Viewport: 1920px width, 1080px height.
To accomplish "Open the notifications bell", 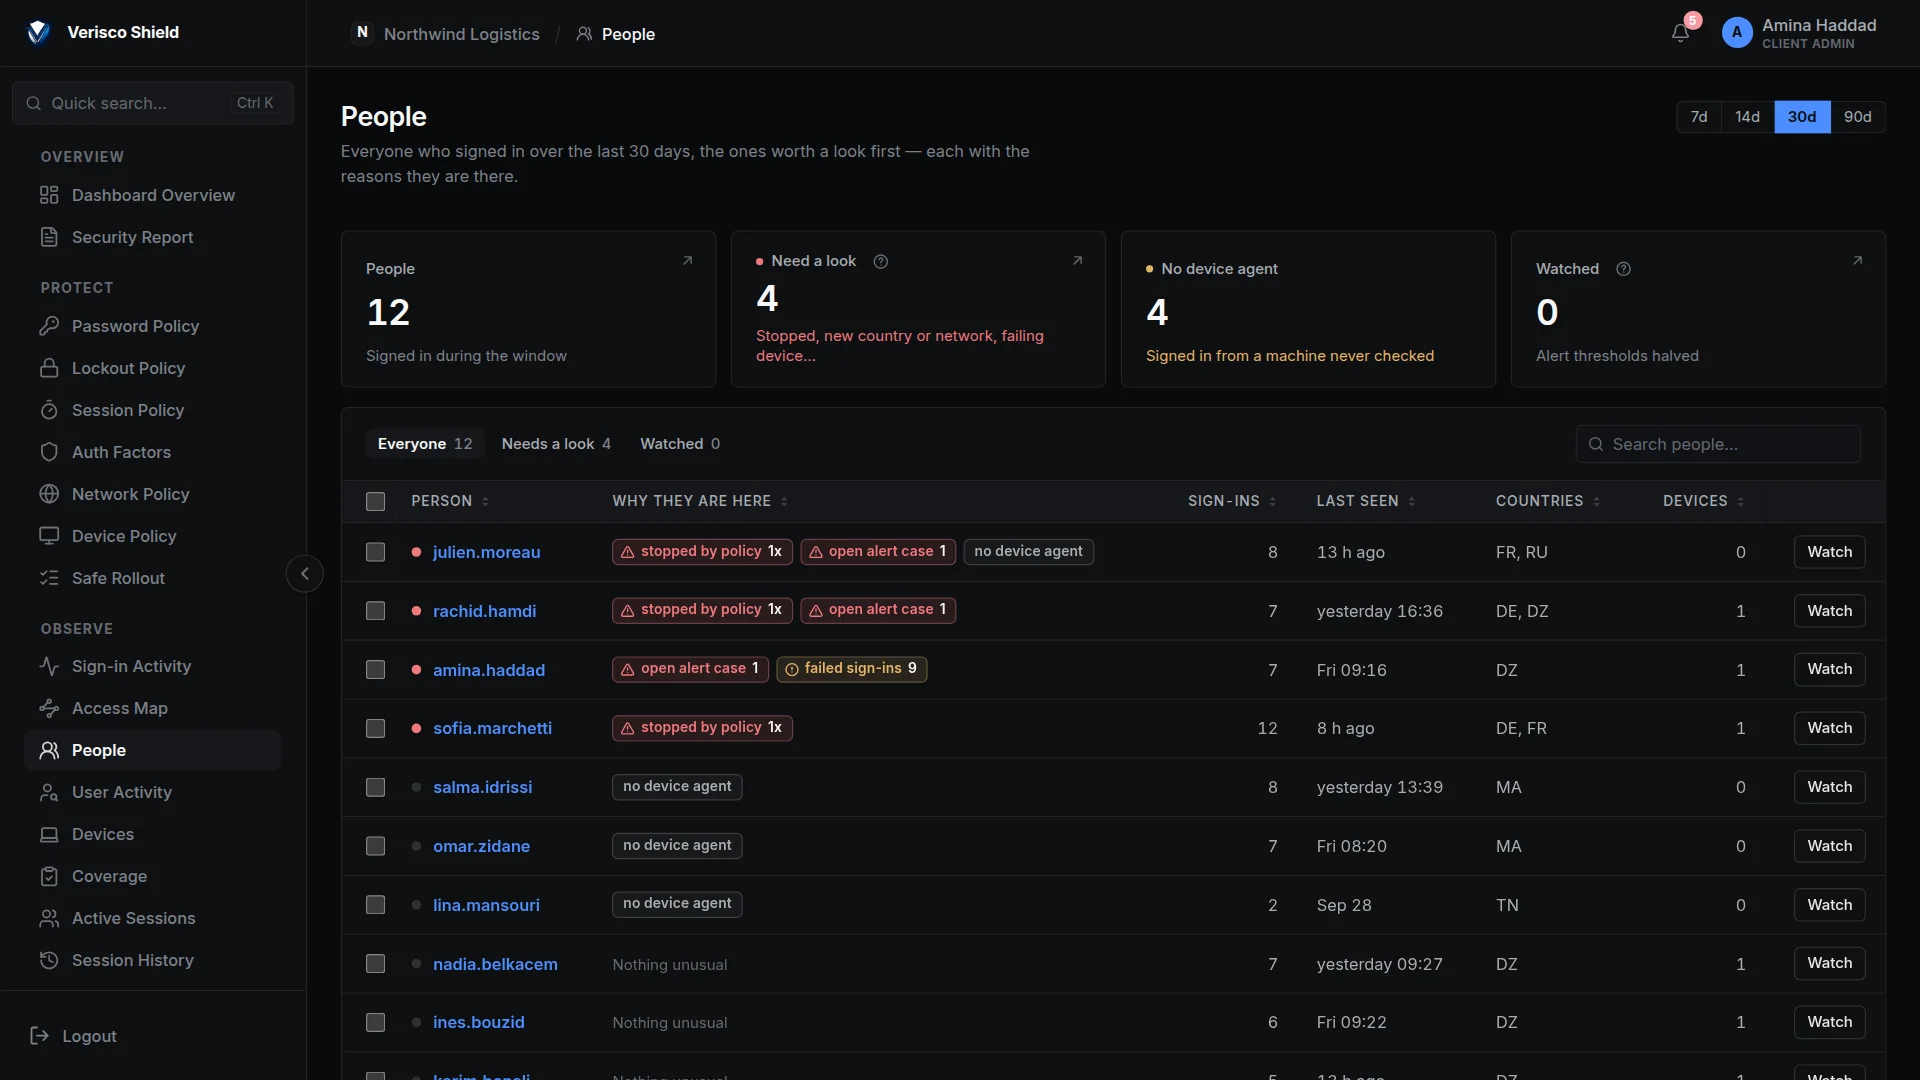I will click(x=1680, y=33).
